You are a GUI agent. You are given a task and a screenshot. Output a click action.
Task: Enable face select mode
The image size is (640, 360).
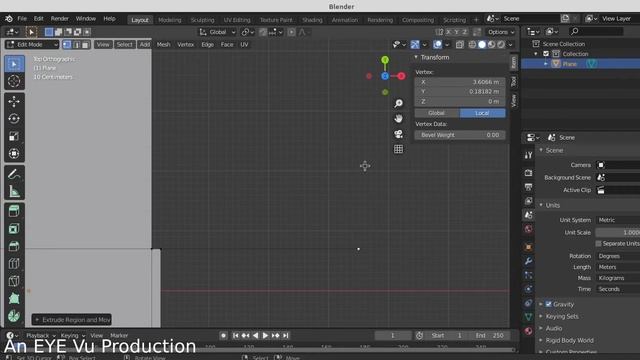(x=85, y=44)
